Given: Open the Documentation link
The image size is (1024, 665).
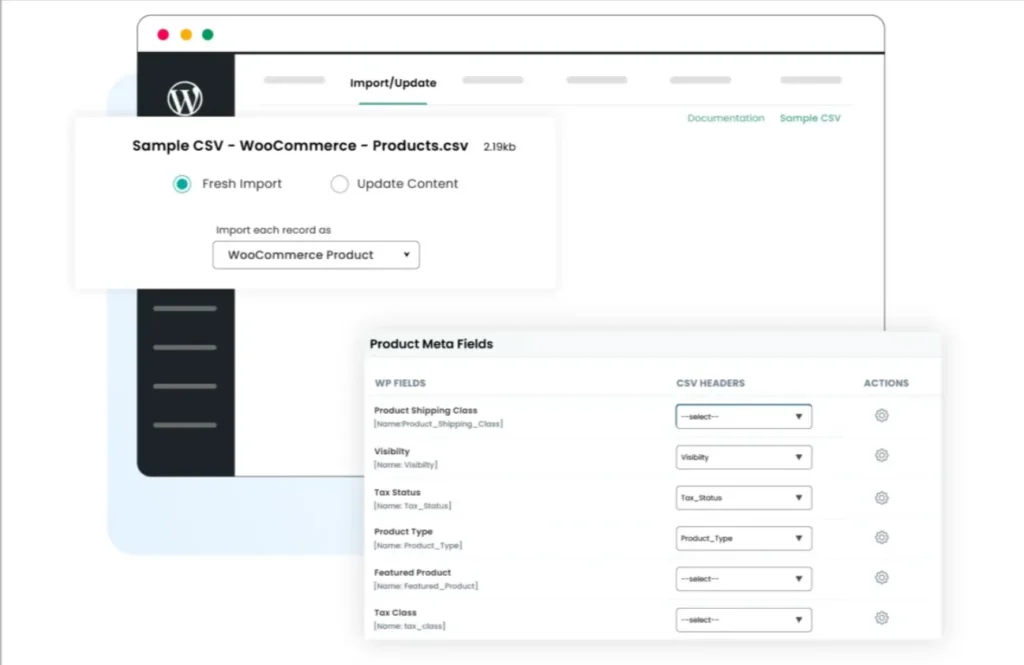Looking at the screenshot, I should (x=726, y=118).
